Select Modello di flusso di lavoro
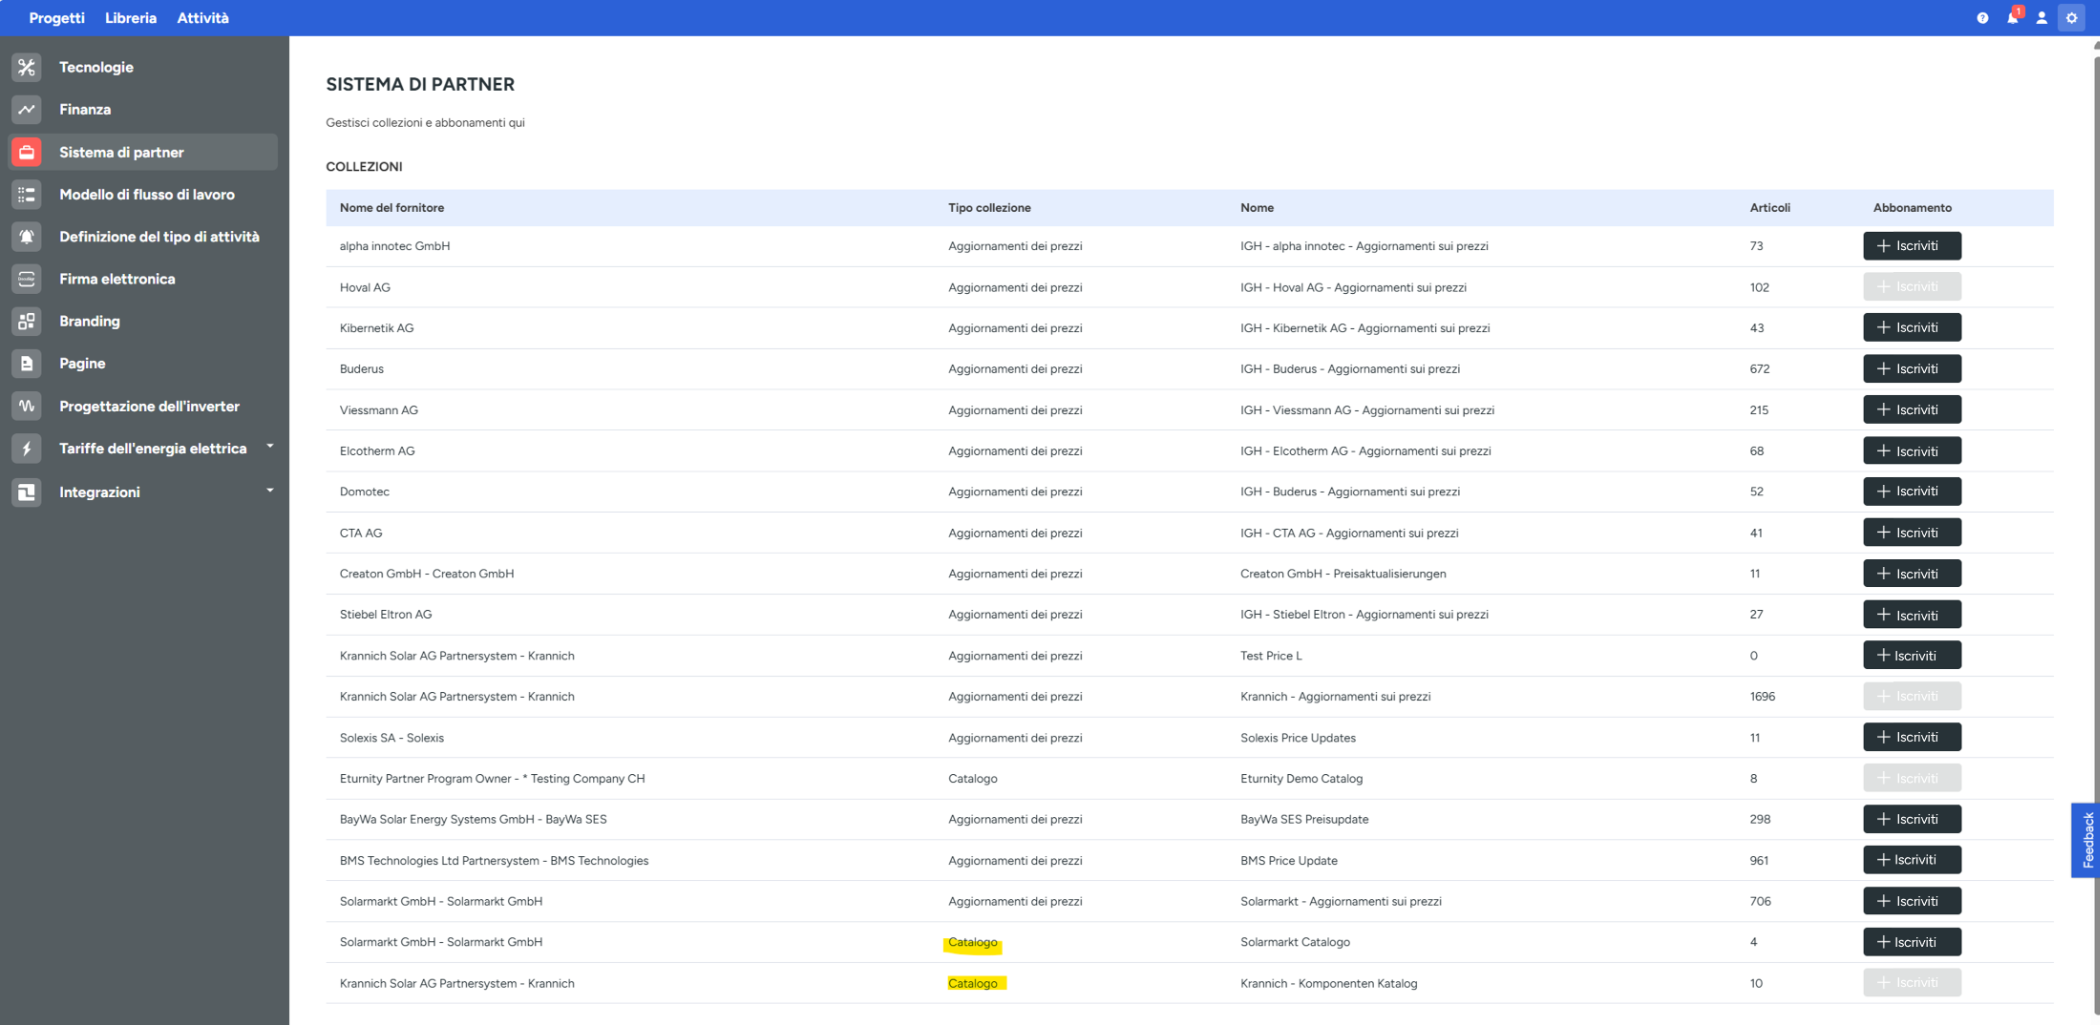Image resolution: width=2100 pixels, height=1025 pixels. tap(146, 194)
